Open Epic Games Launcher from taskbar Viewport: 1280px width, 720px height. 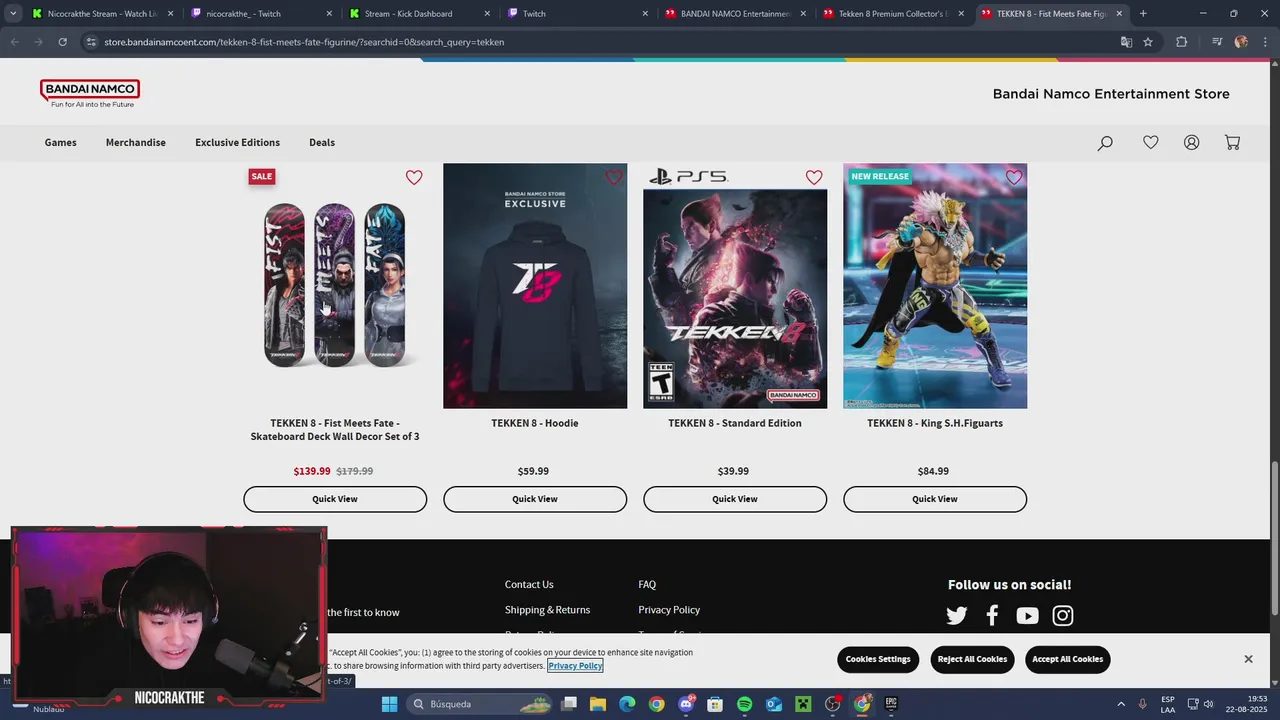pyautogui.click(x=891, y=704)
